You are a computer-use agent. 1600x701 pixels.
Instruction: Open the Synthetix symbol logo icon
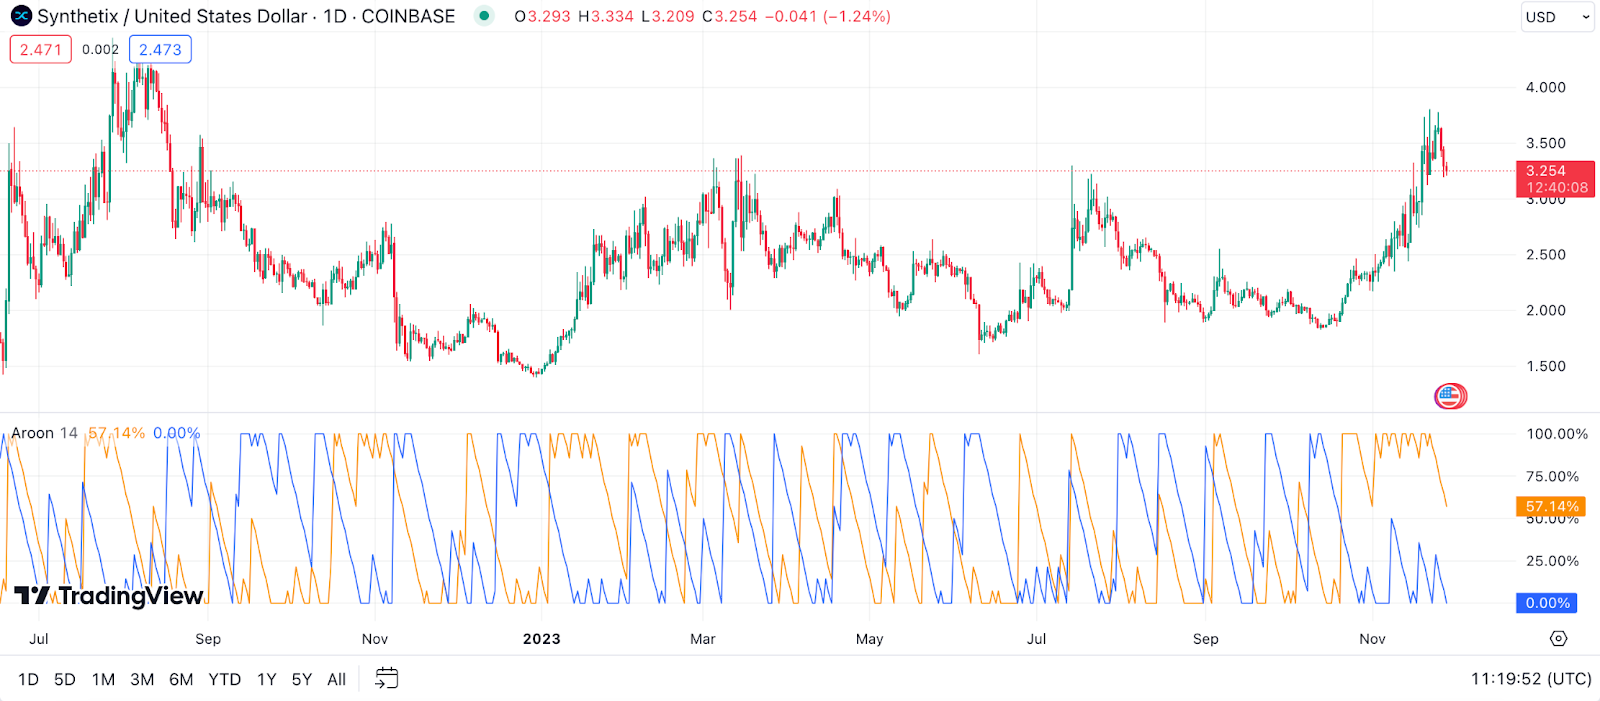(21, 16)
